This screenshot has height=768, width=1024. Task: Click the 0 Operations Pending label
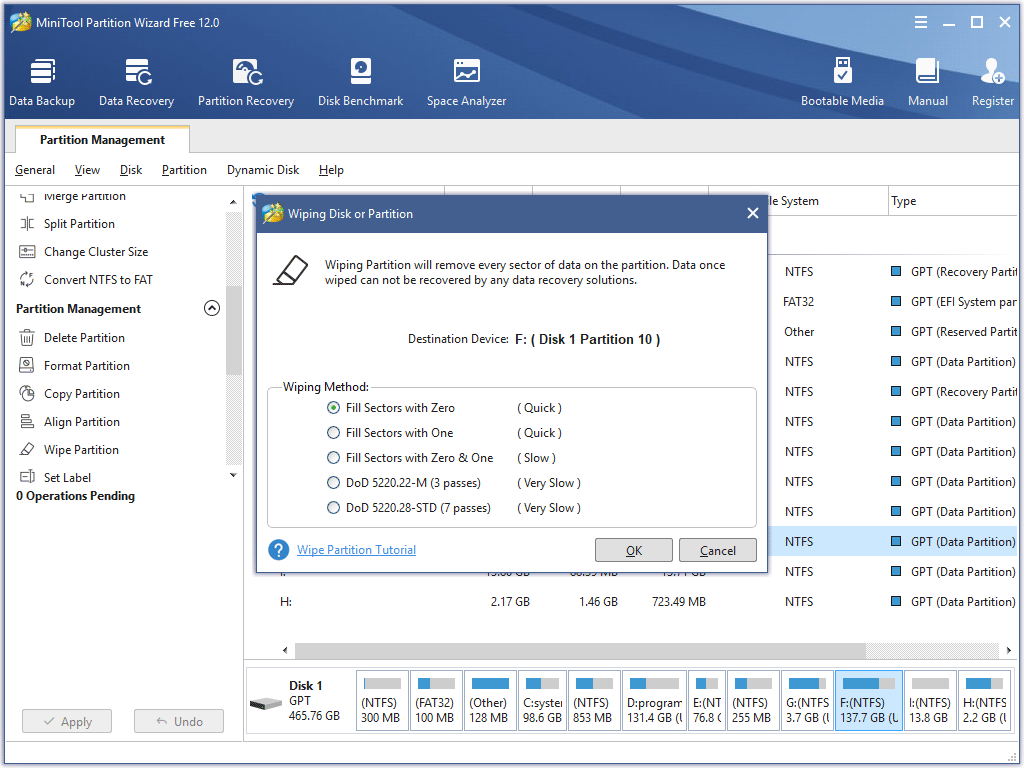tap(75, 496)
